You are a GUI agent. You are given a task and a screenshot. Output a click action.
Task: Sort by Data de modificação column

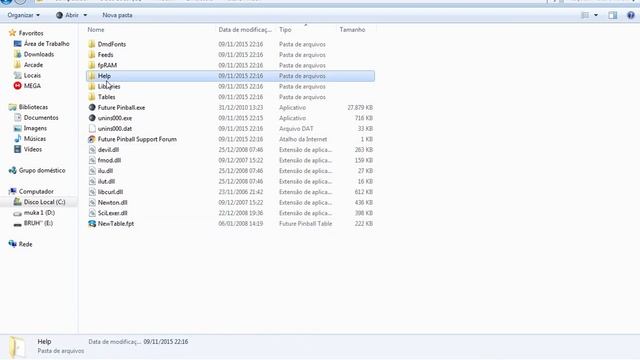245,30
